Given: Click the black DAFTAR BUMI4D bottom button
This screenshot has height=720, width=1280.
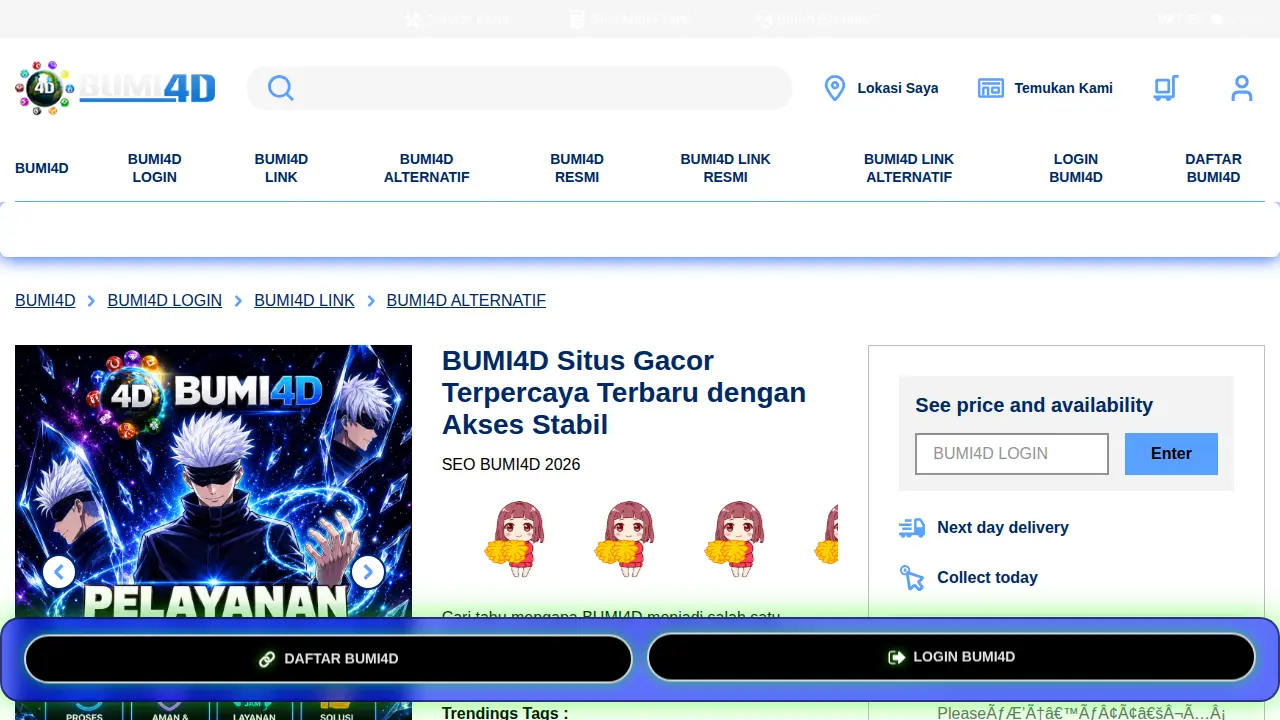Looking at the screenshot, I should click(328, 659).
